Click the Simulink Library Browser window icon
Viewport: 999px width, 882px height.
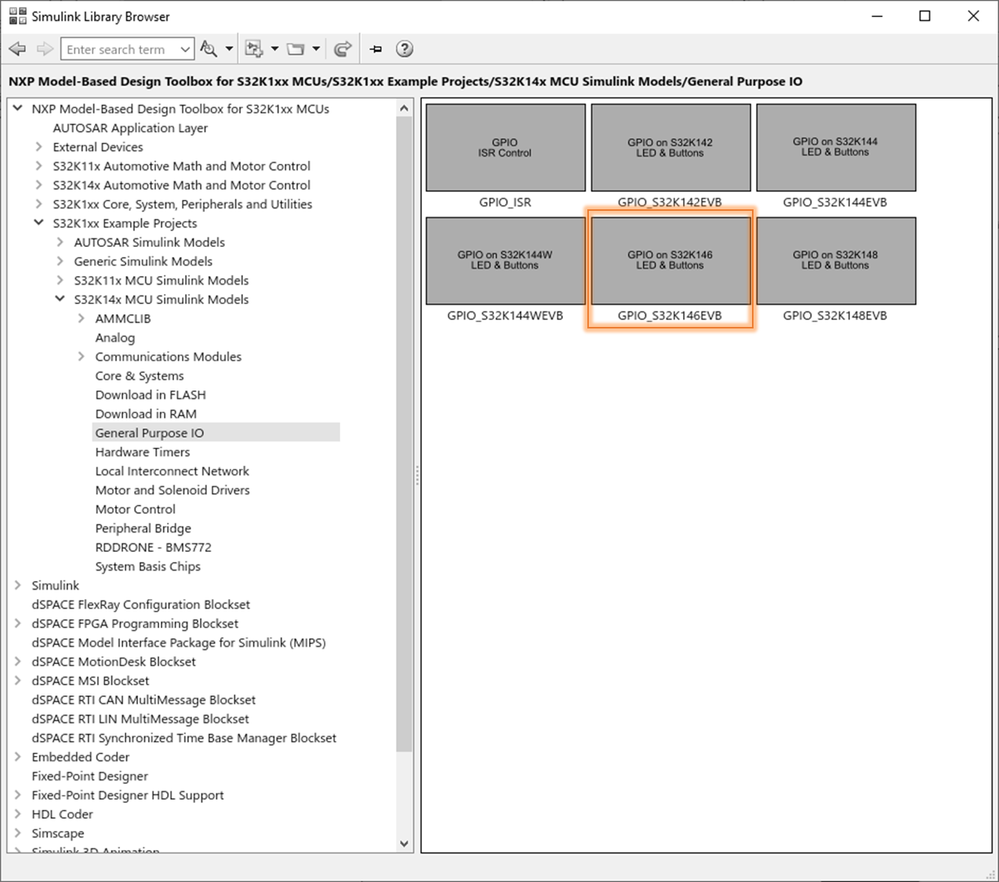pos(18,16)
